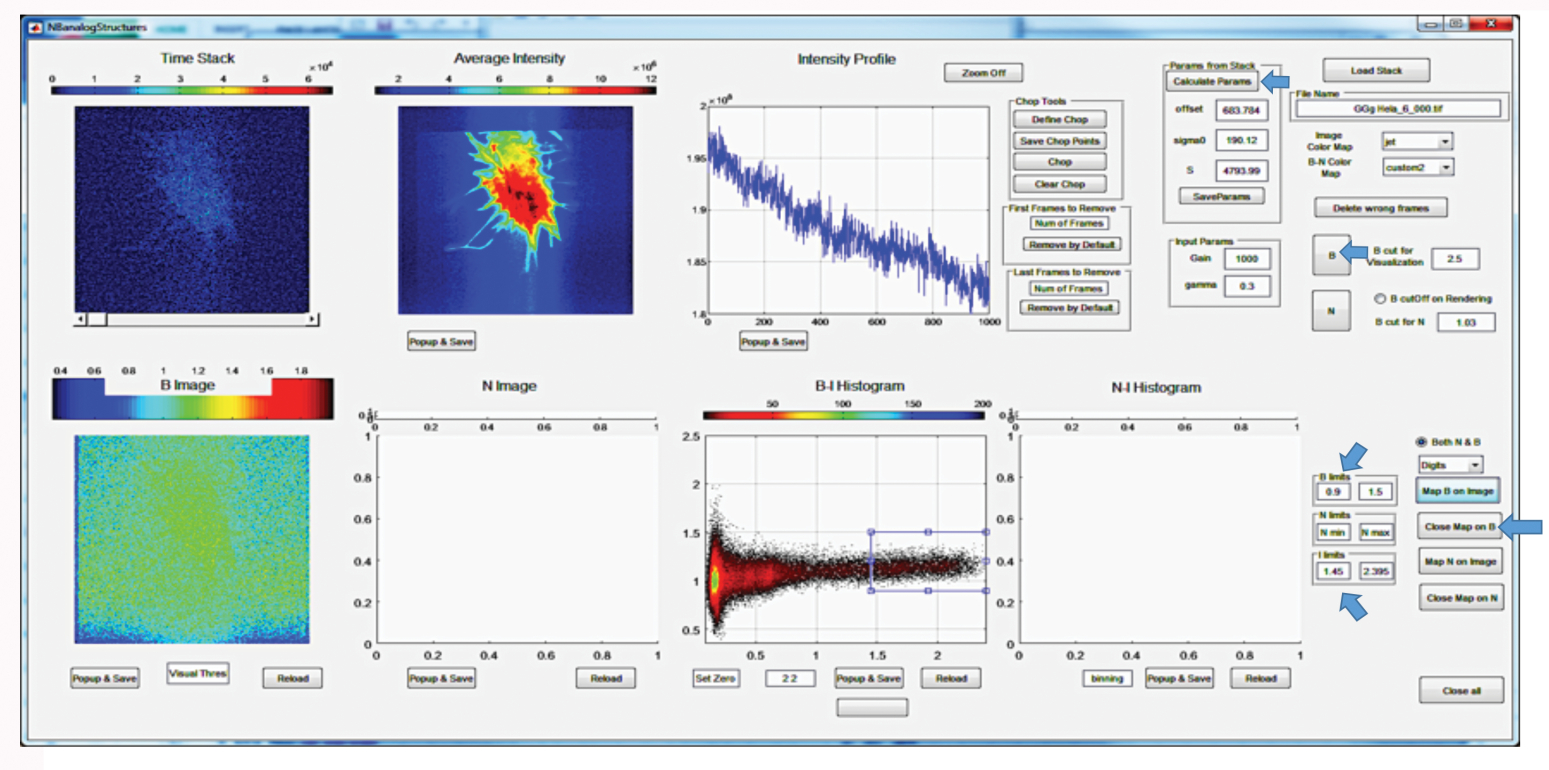Click Reload under the B-I Histogram
The height and width of the screenshot is (770, 1549).
coord(950,678)
